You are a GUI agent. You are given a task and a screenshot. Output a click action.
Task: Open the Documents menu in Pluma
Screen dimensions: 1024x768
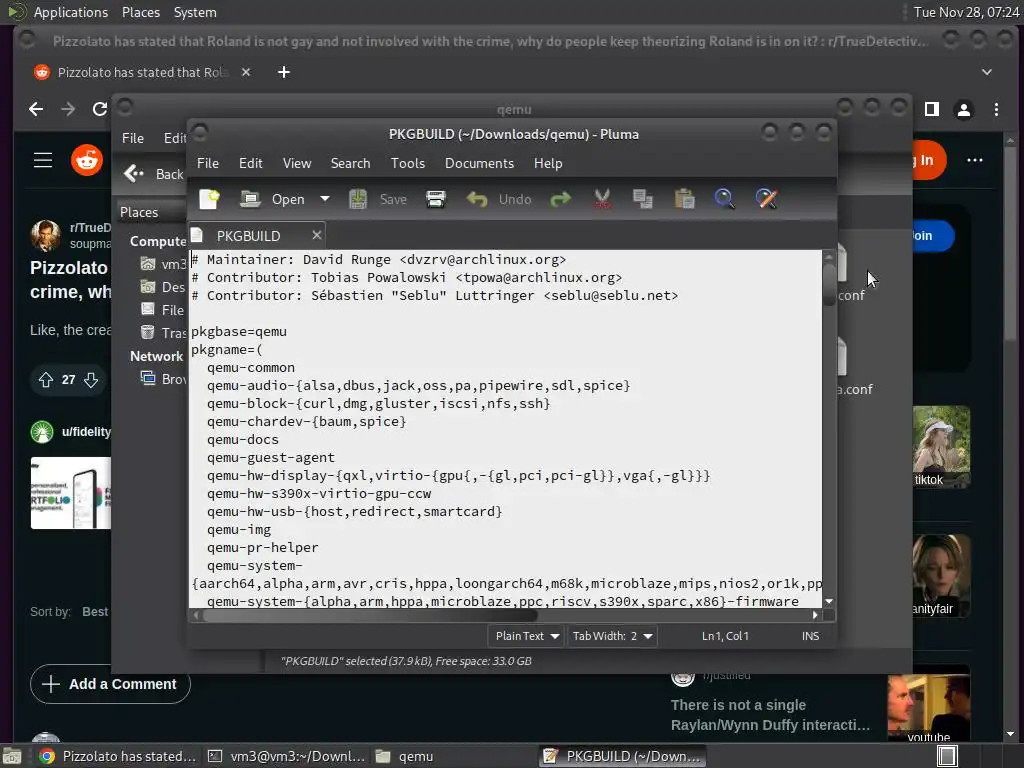coord(479,163)
